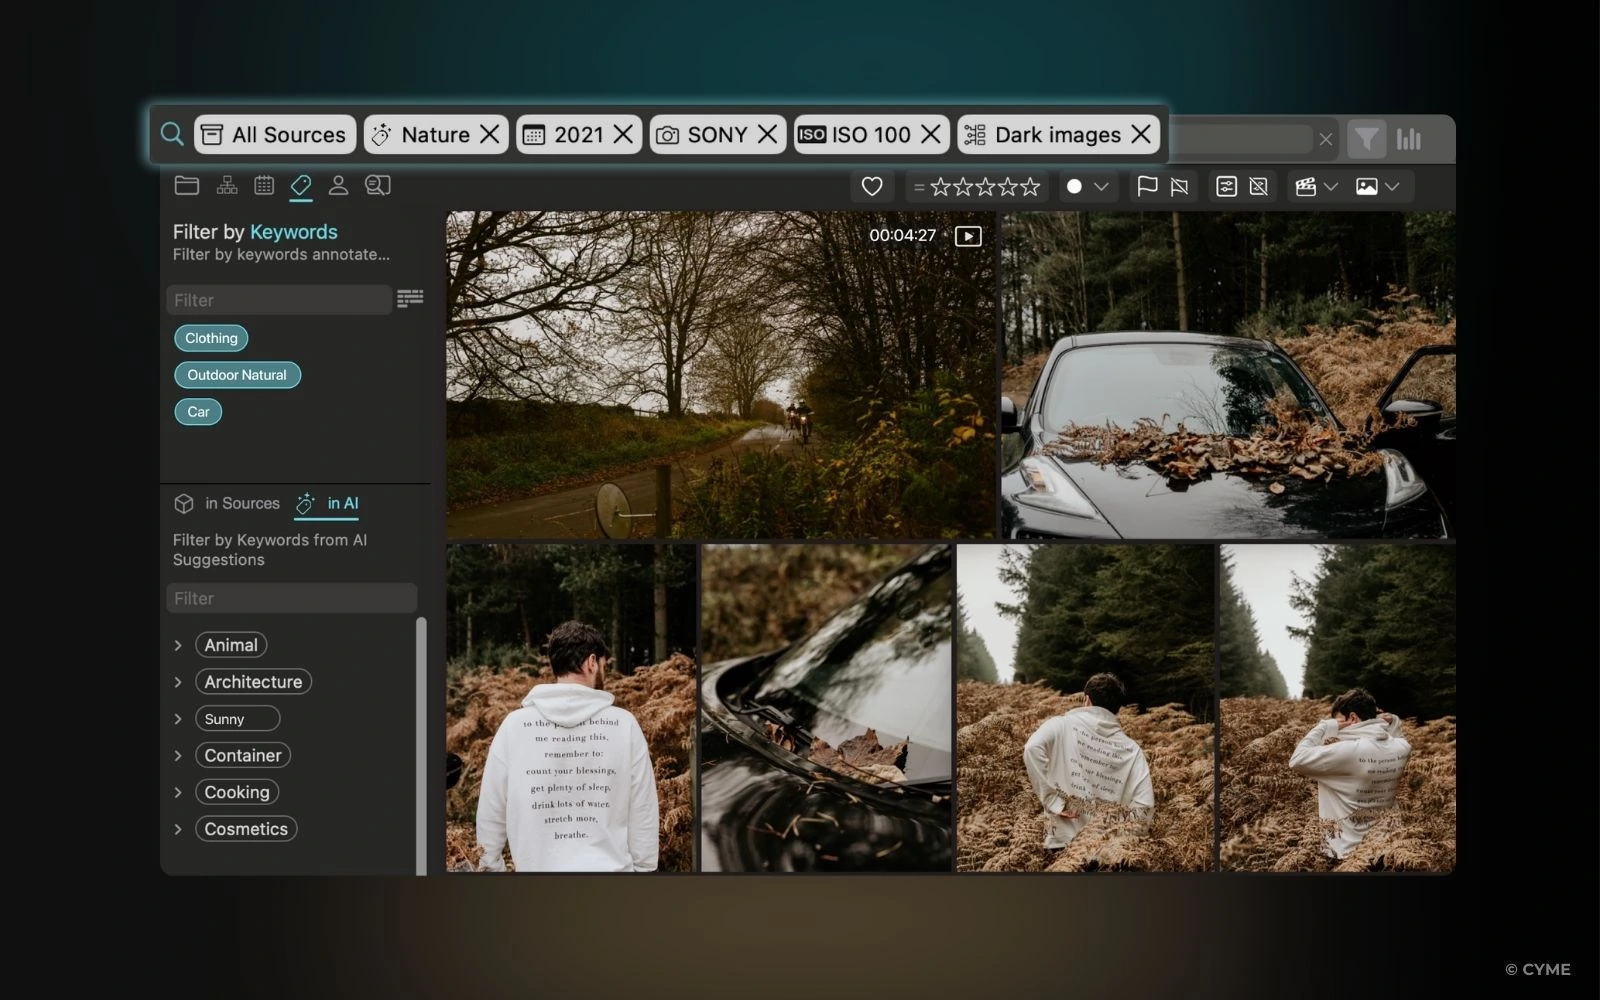Open the video type dropdown
This screenshot has width=1600, height=1000.
tap(1316, 186)
